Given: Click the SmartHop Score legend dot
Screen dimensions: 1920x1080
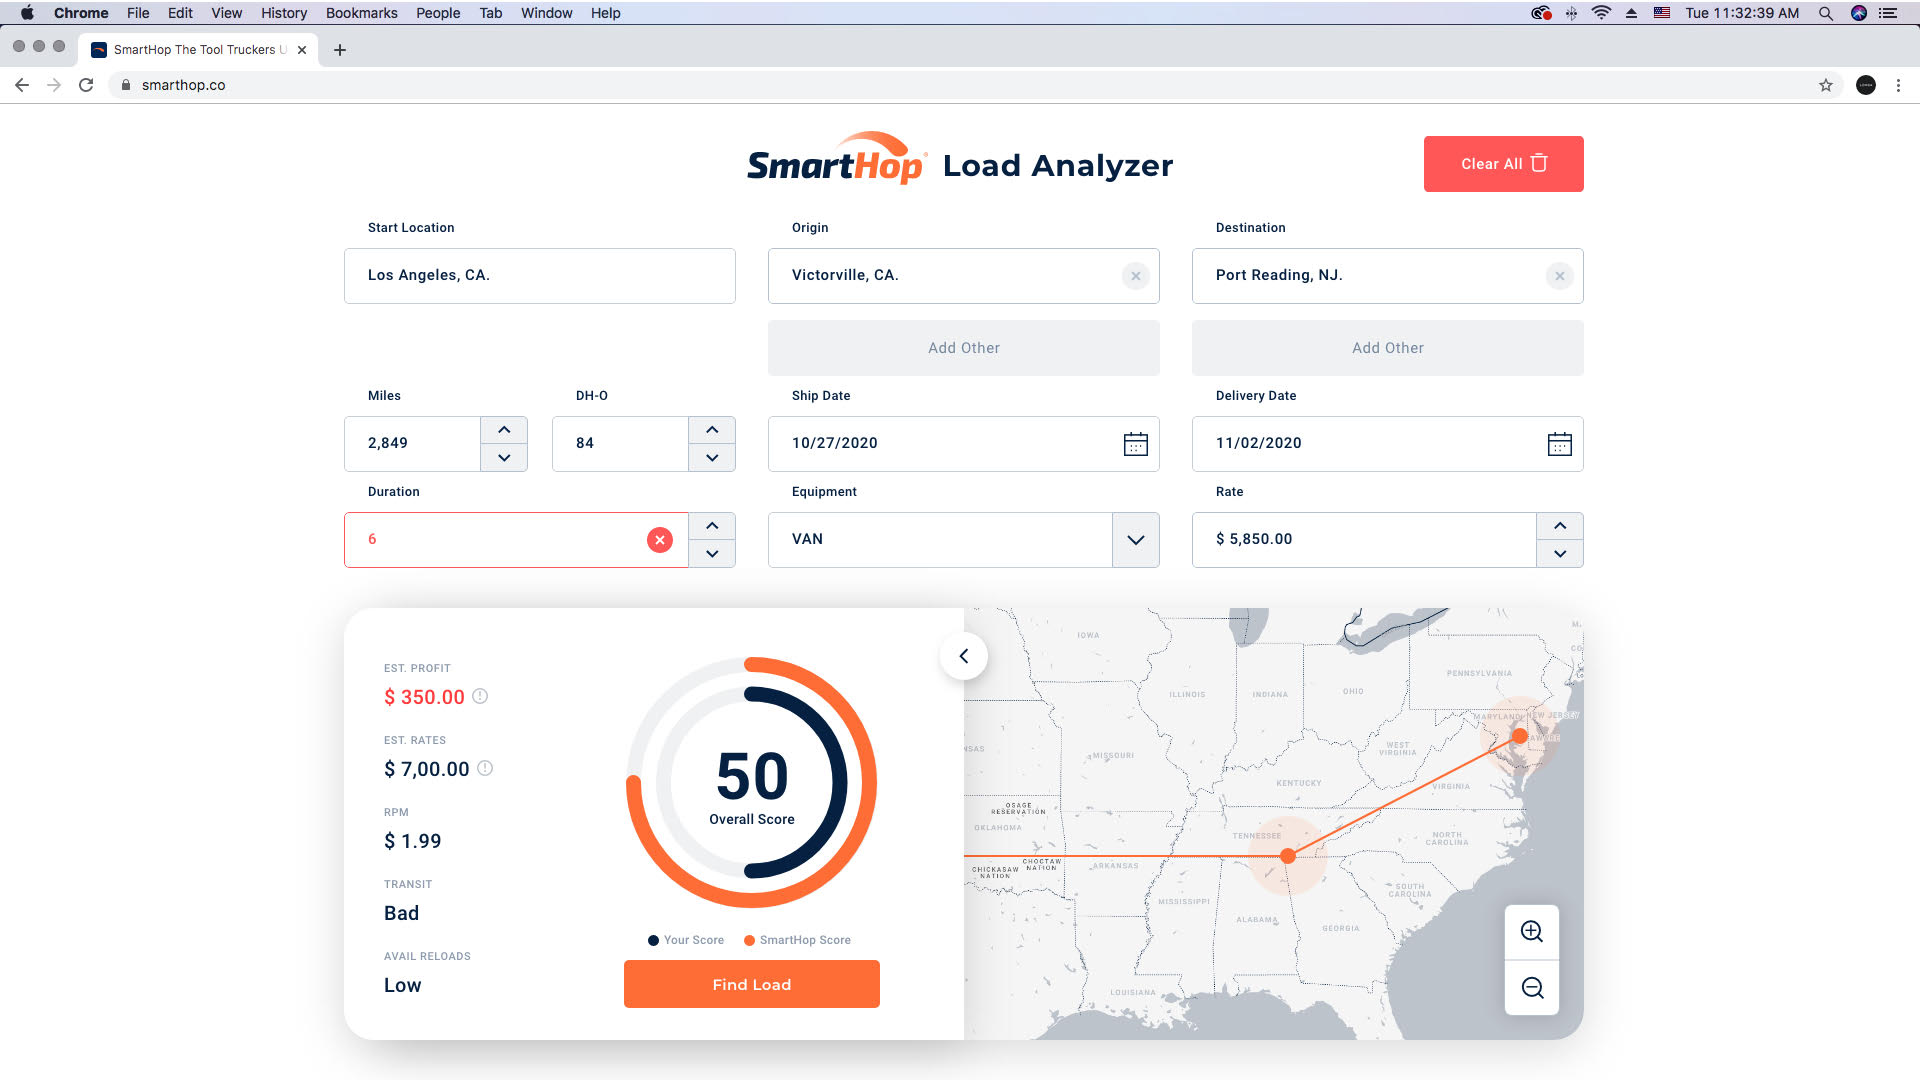Looking at the screenshot, I should pyautogui.click(x=749, y=940).
